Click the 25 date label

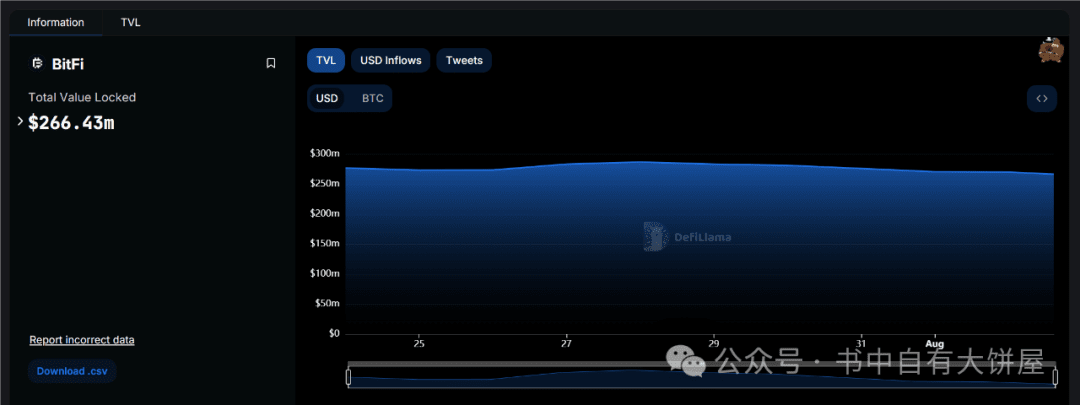pyautogui.click(x=418, y=343)
